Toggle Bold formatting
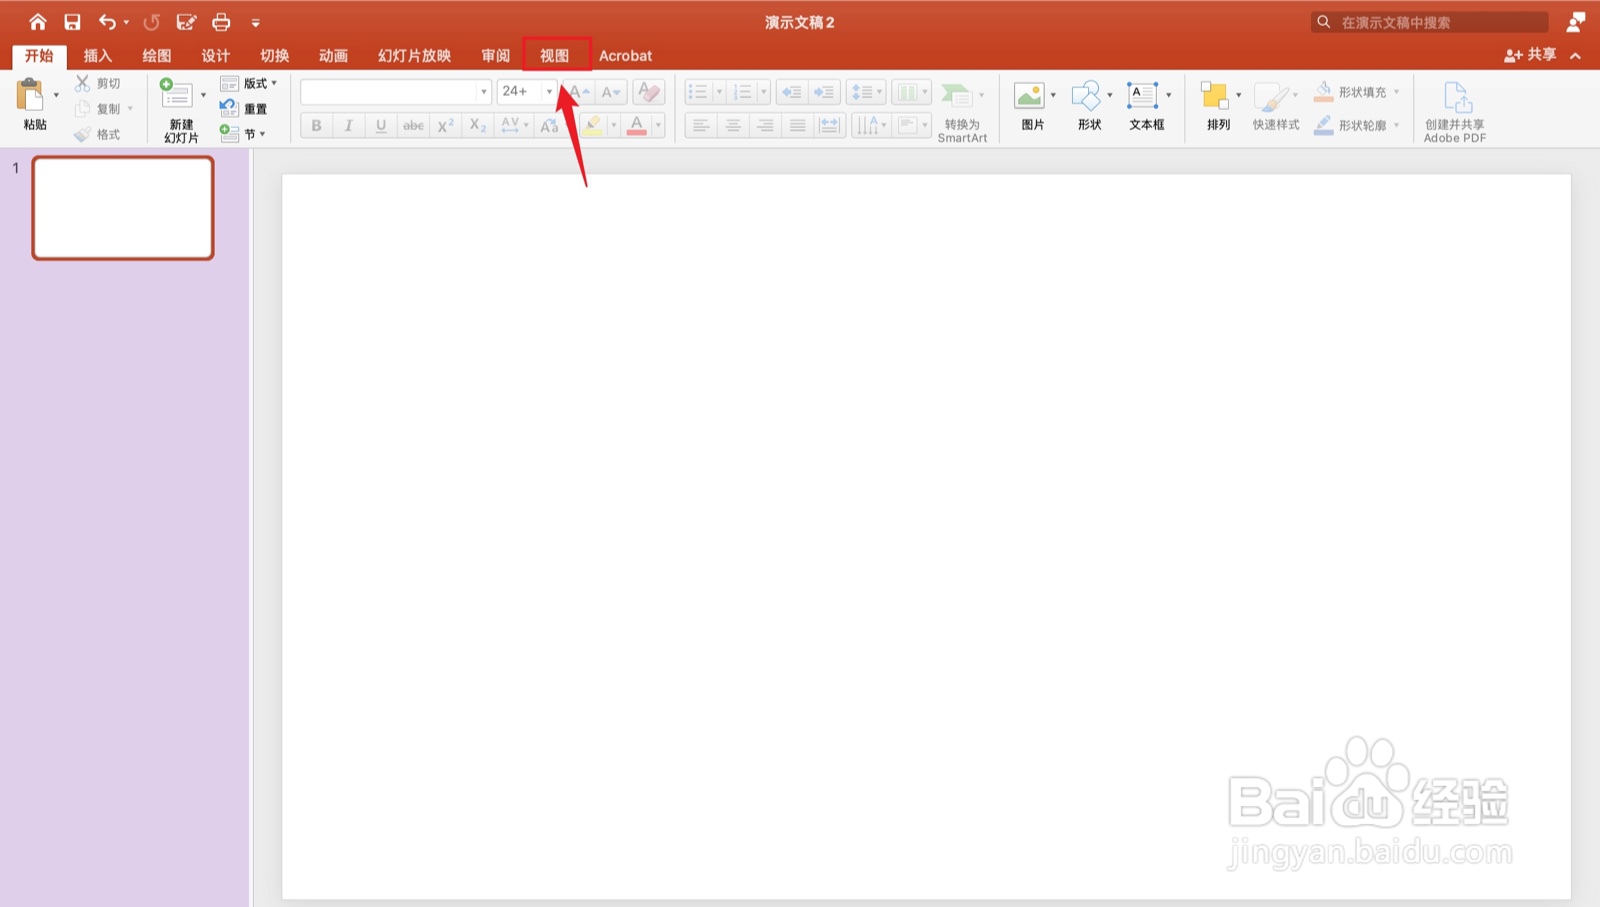The height and width of the screenshot is (907, 1600). (x=316, y=125)
